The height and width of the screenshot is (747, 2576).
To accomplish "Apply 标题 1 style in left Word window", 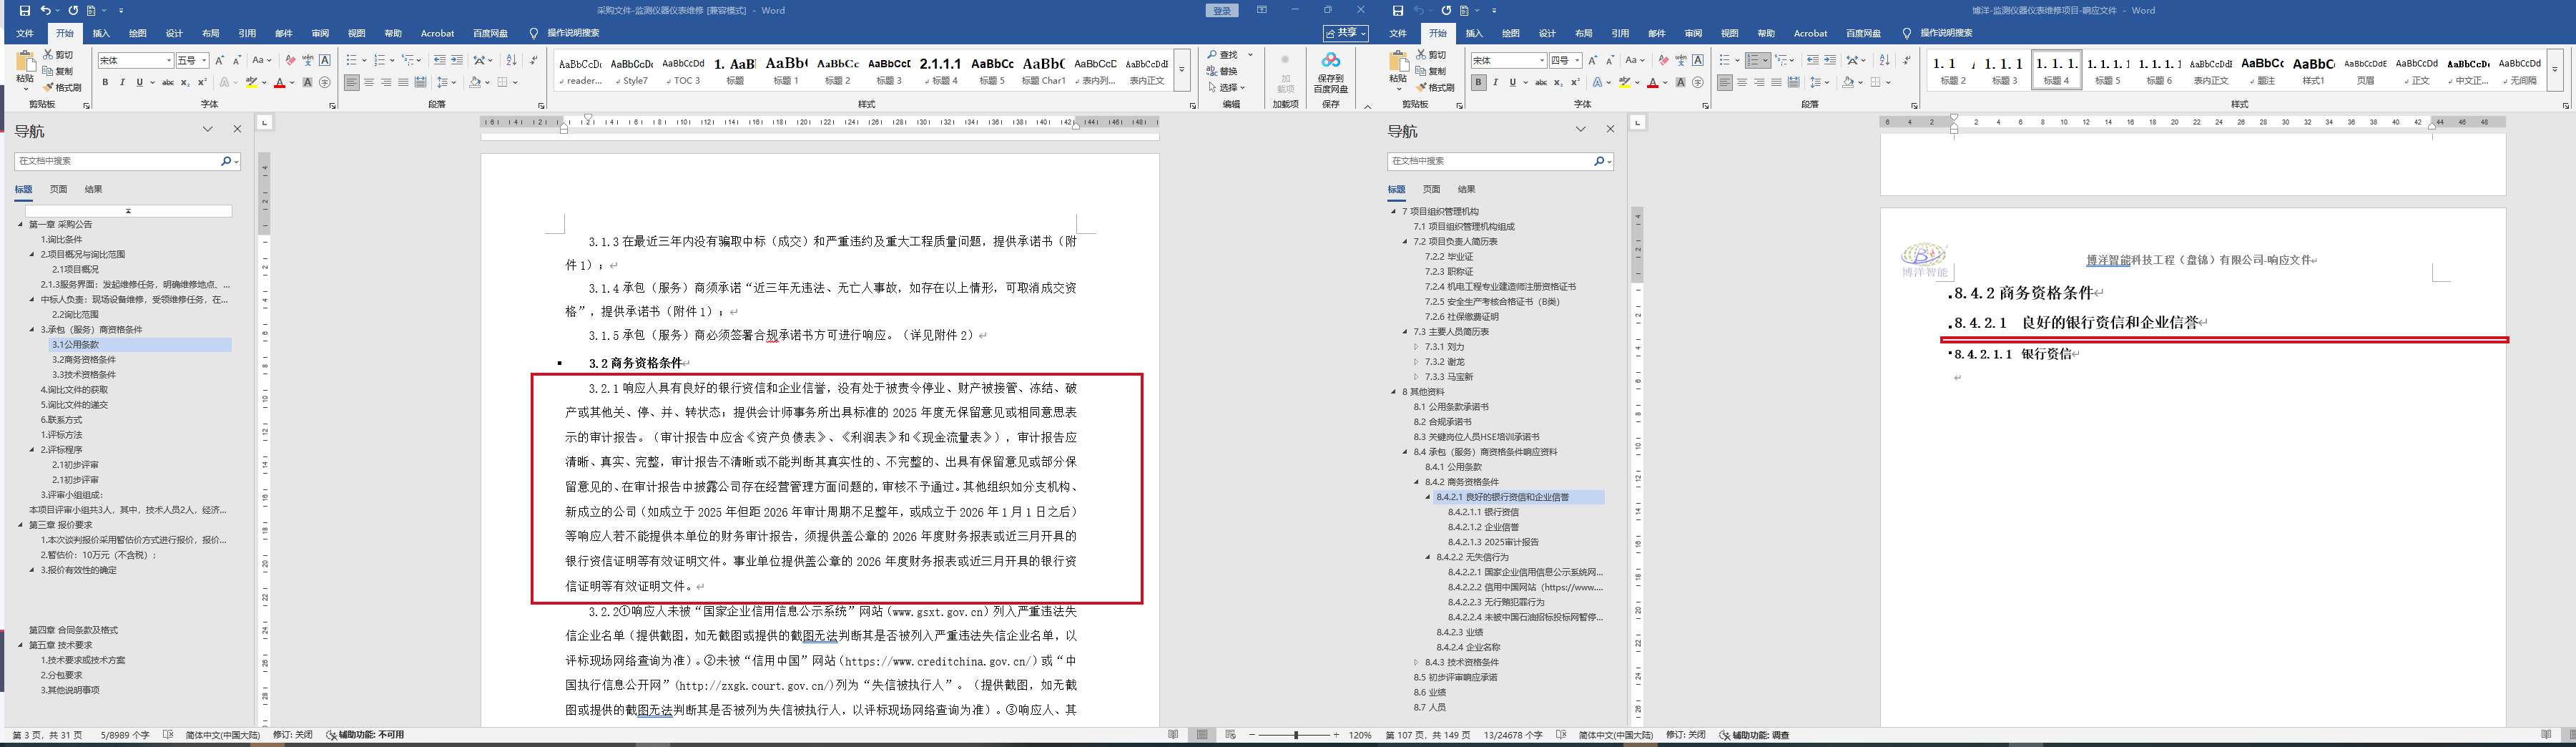I will pyautogui.click(x=786, y=70).
